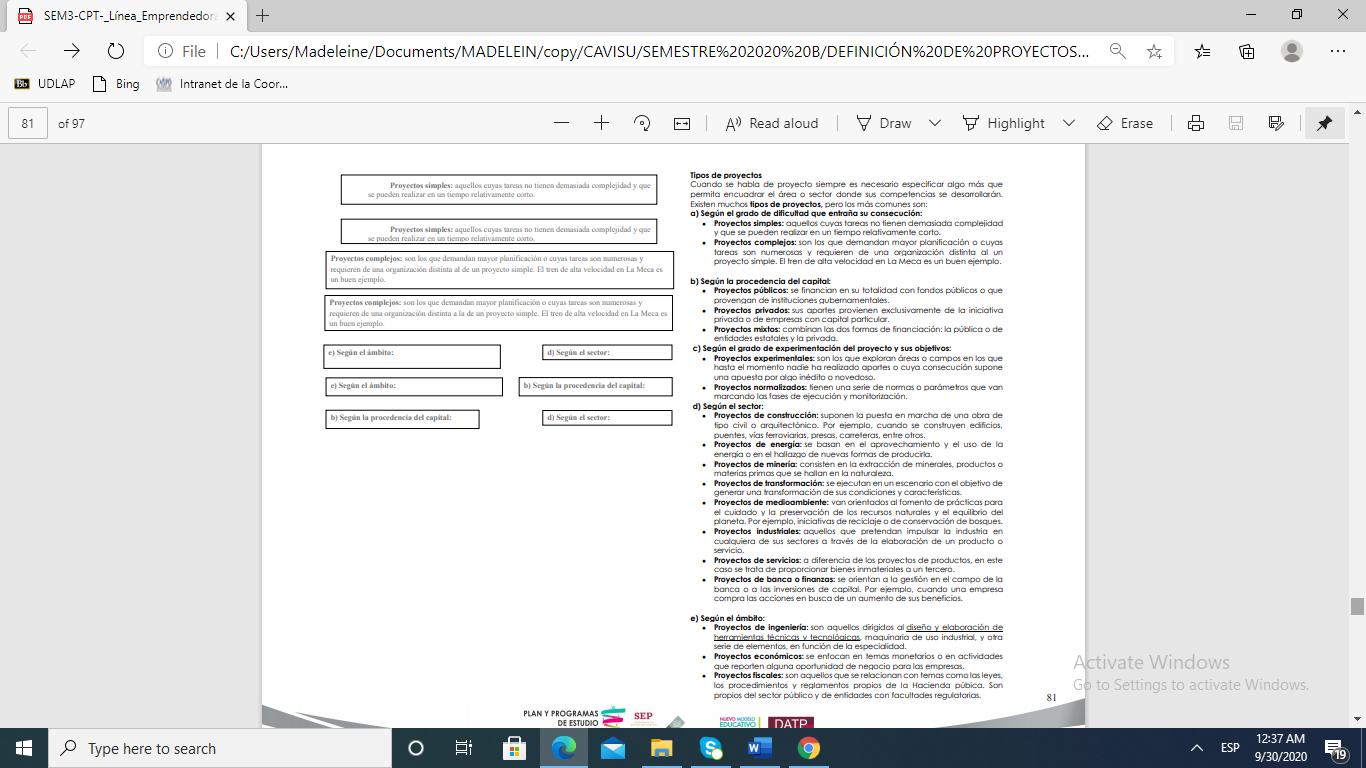Go forward in browser history

[x=71, y=51]
